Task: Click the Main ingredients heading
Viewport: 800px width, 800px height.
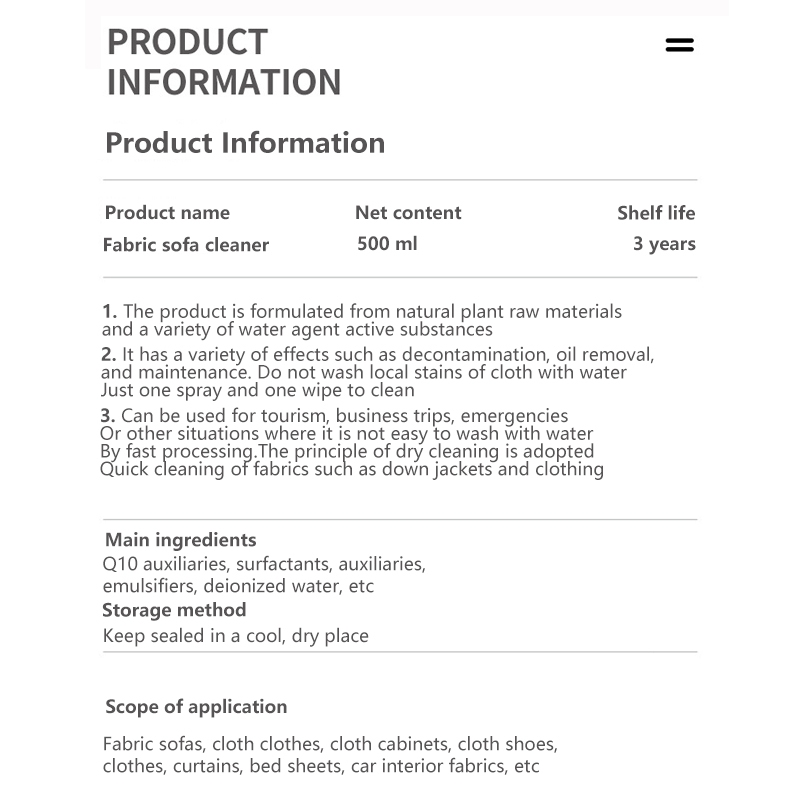Action: (x=181, y=540)
